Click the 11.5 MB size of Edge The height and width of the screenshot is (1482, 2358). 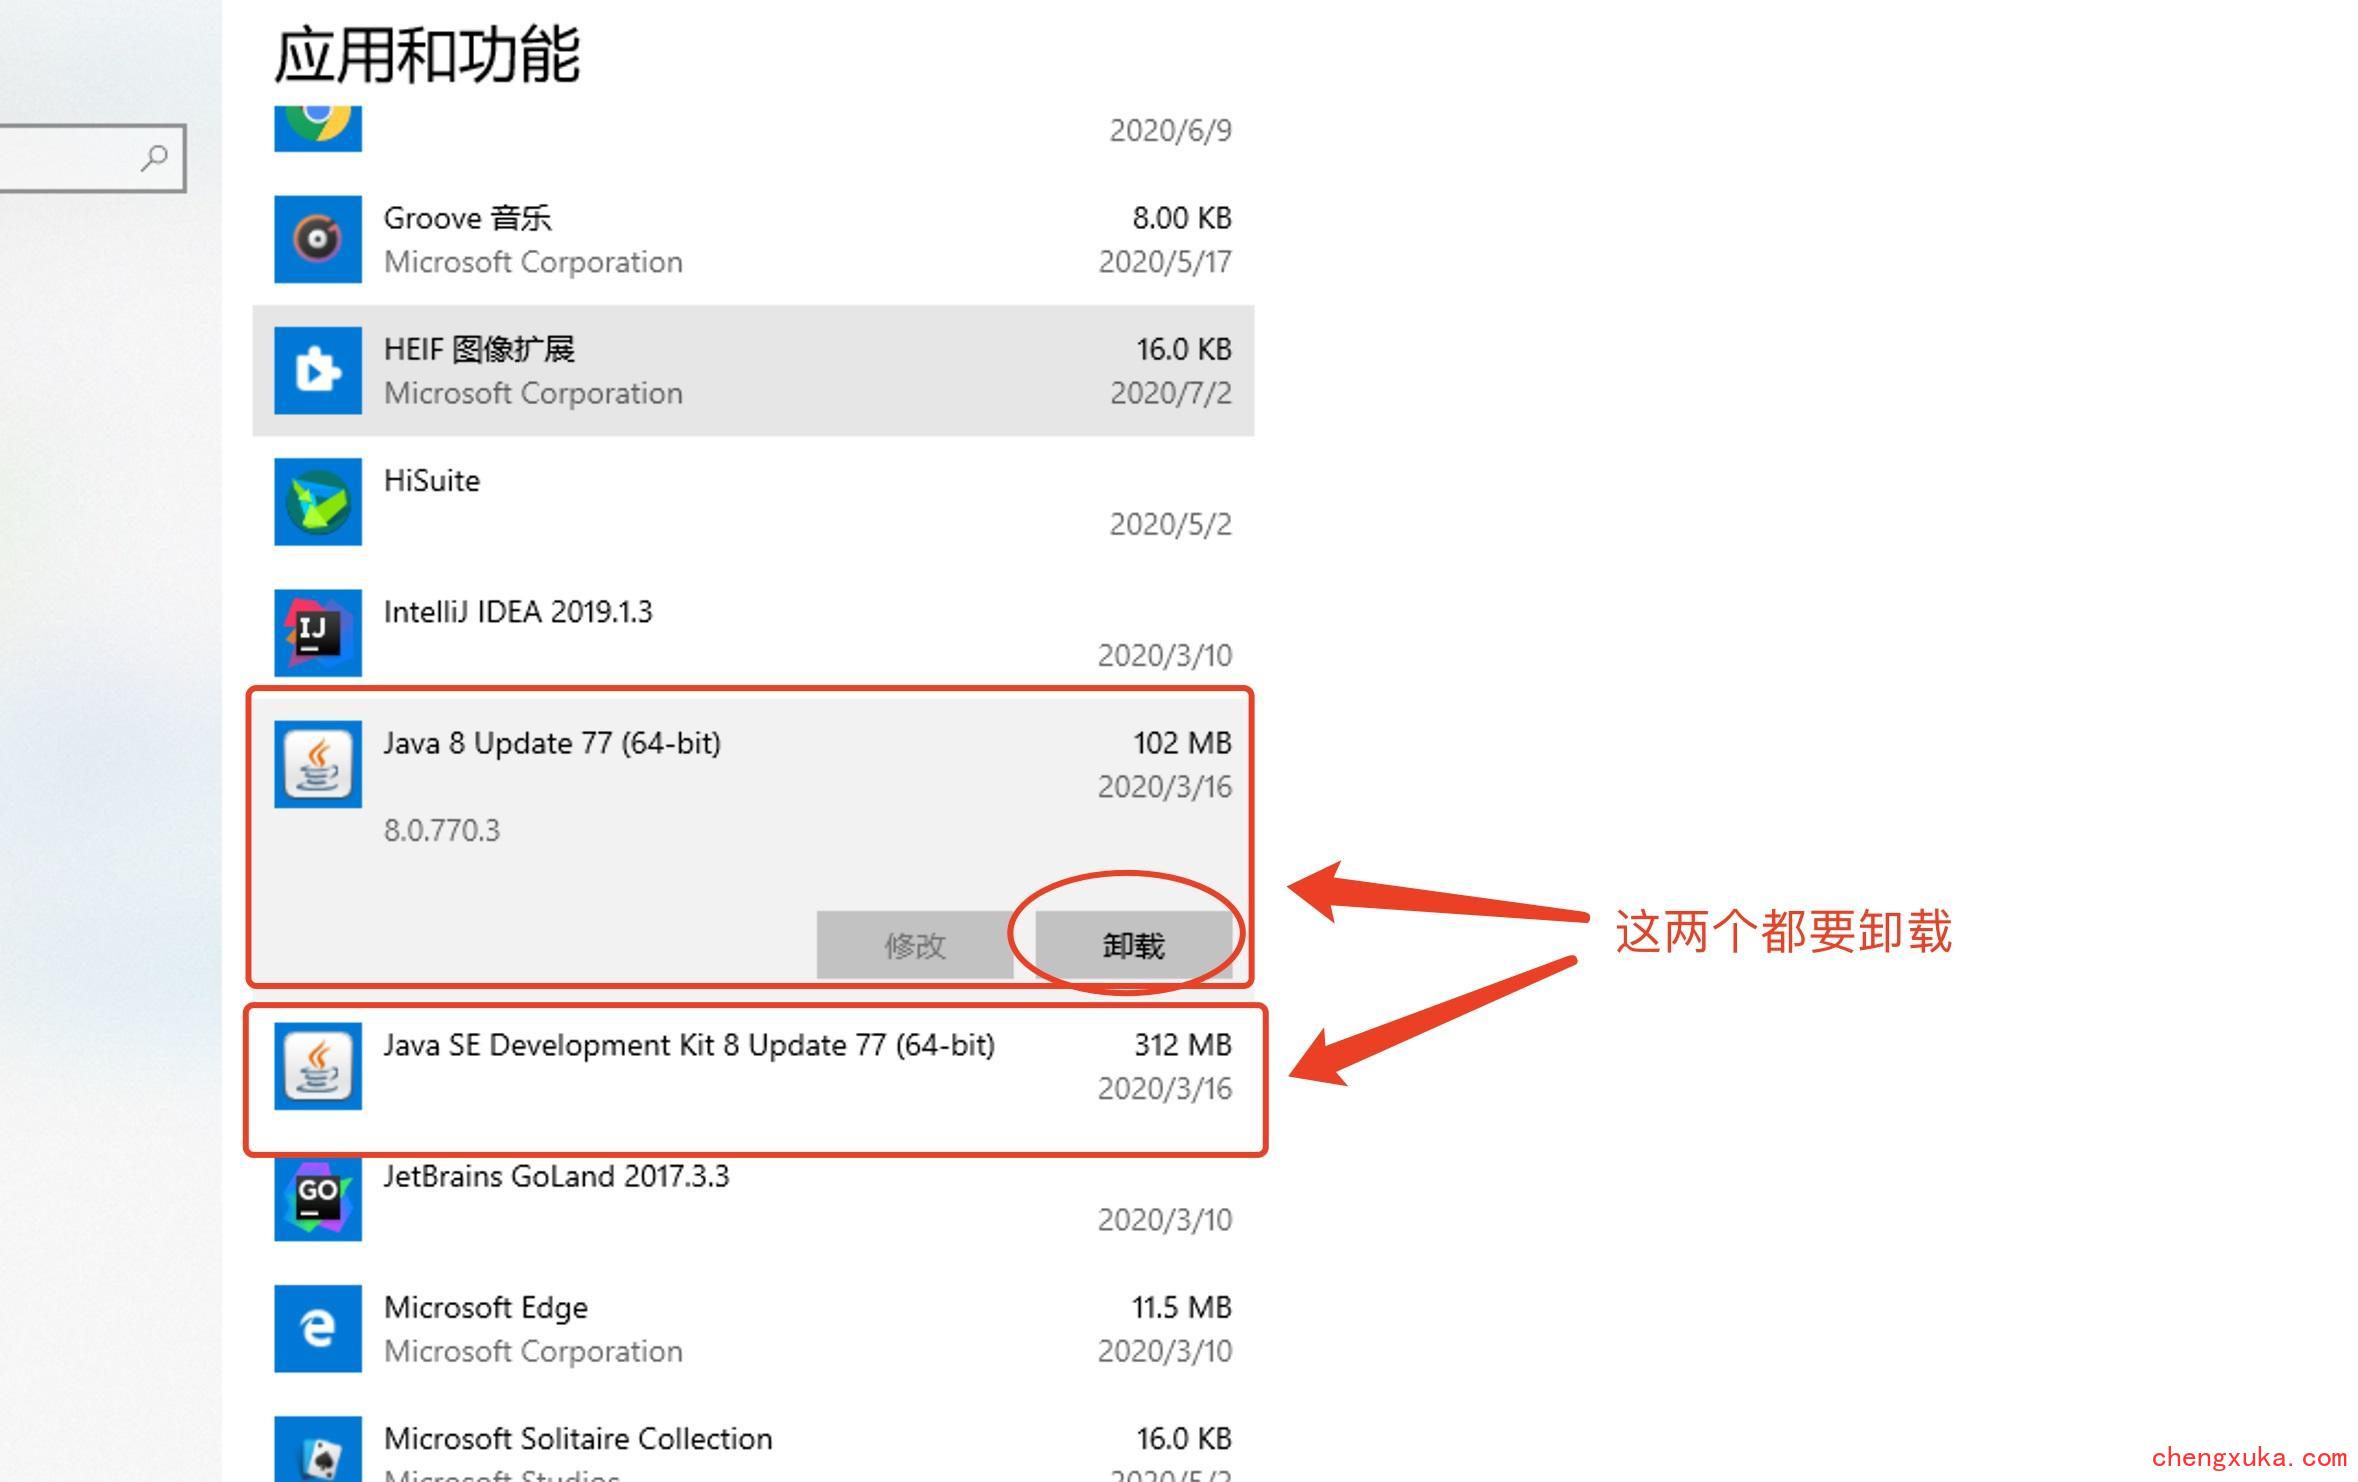1181,1308
